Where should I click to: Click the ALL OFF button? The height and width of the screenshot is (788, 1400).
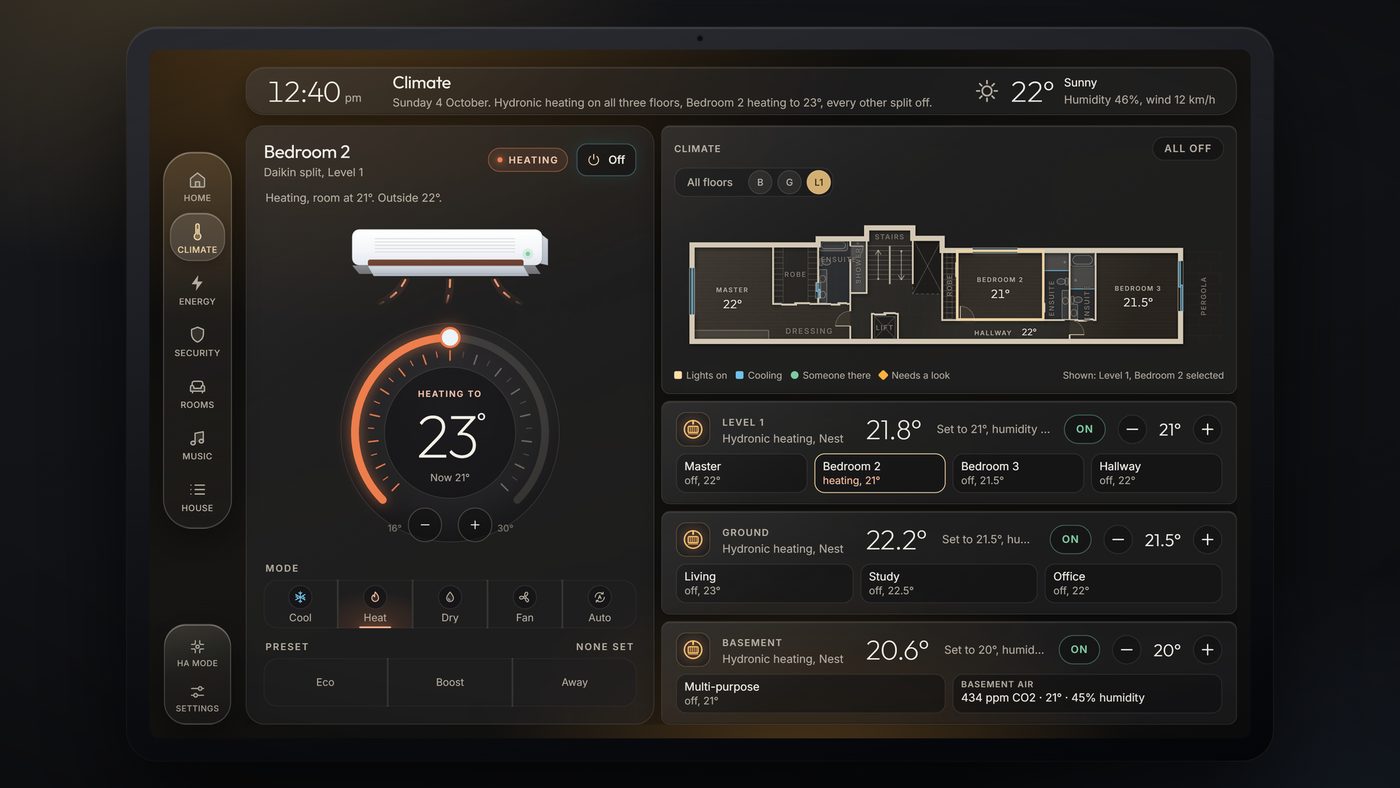[x=1188, y=148]
